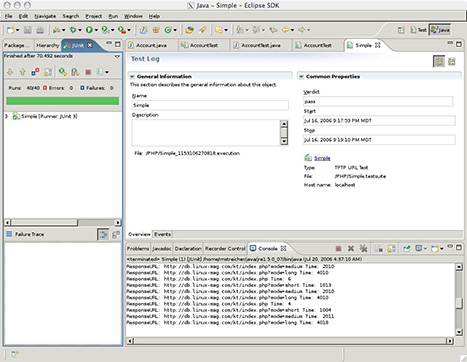The height and width of the screenshot is (362, 467).
Task: Click the Clear Console icon
Action: point(379,248)
